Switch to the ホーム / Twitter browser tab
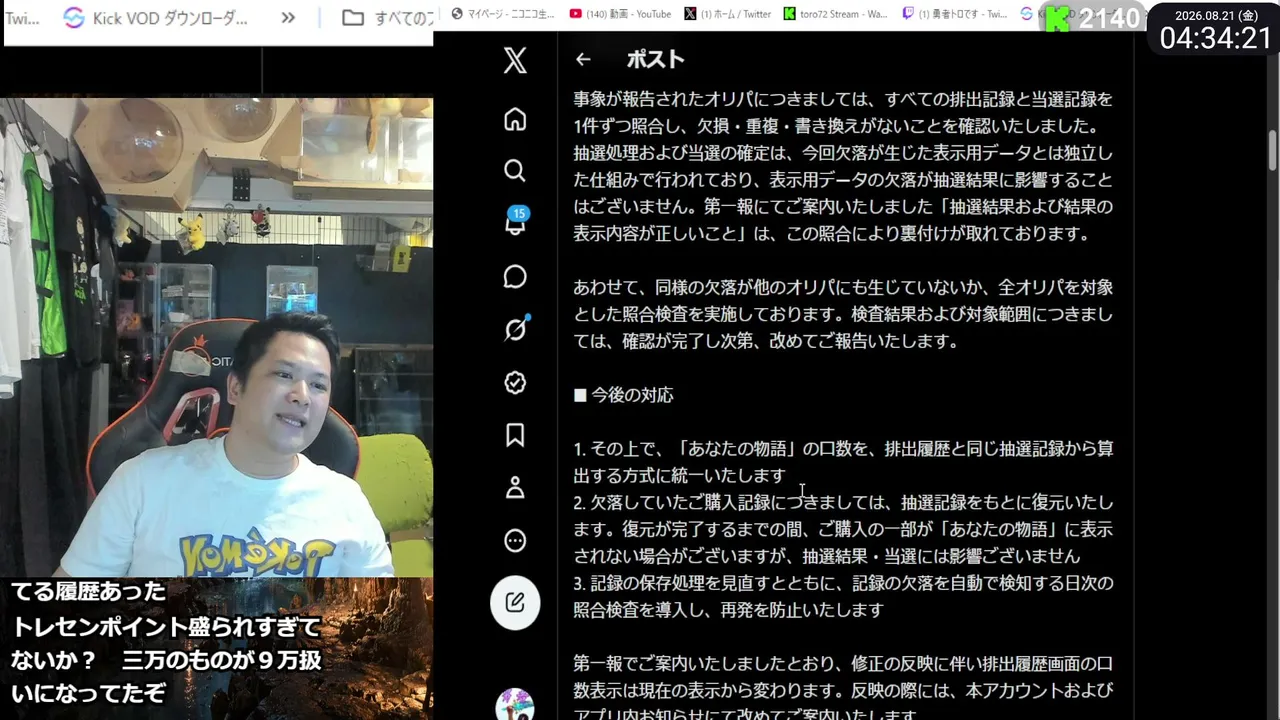Screen dimensions: 1280x720 pyautogui.click(x=728, y=14)
